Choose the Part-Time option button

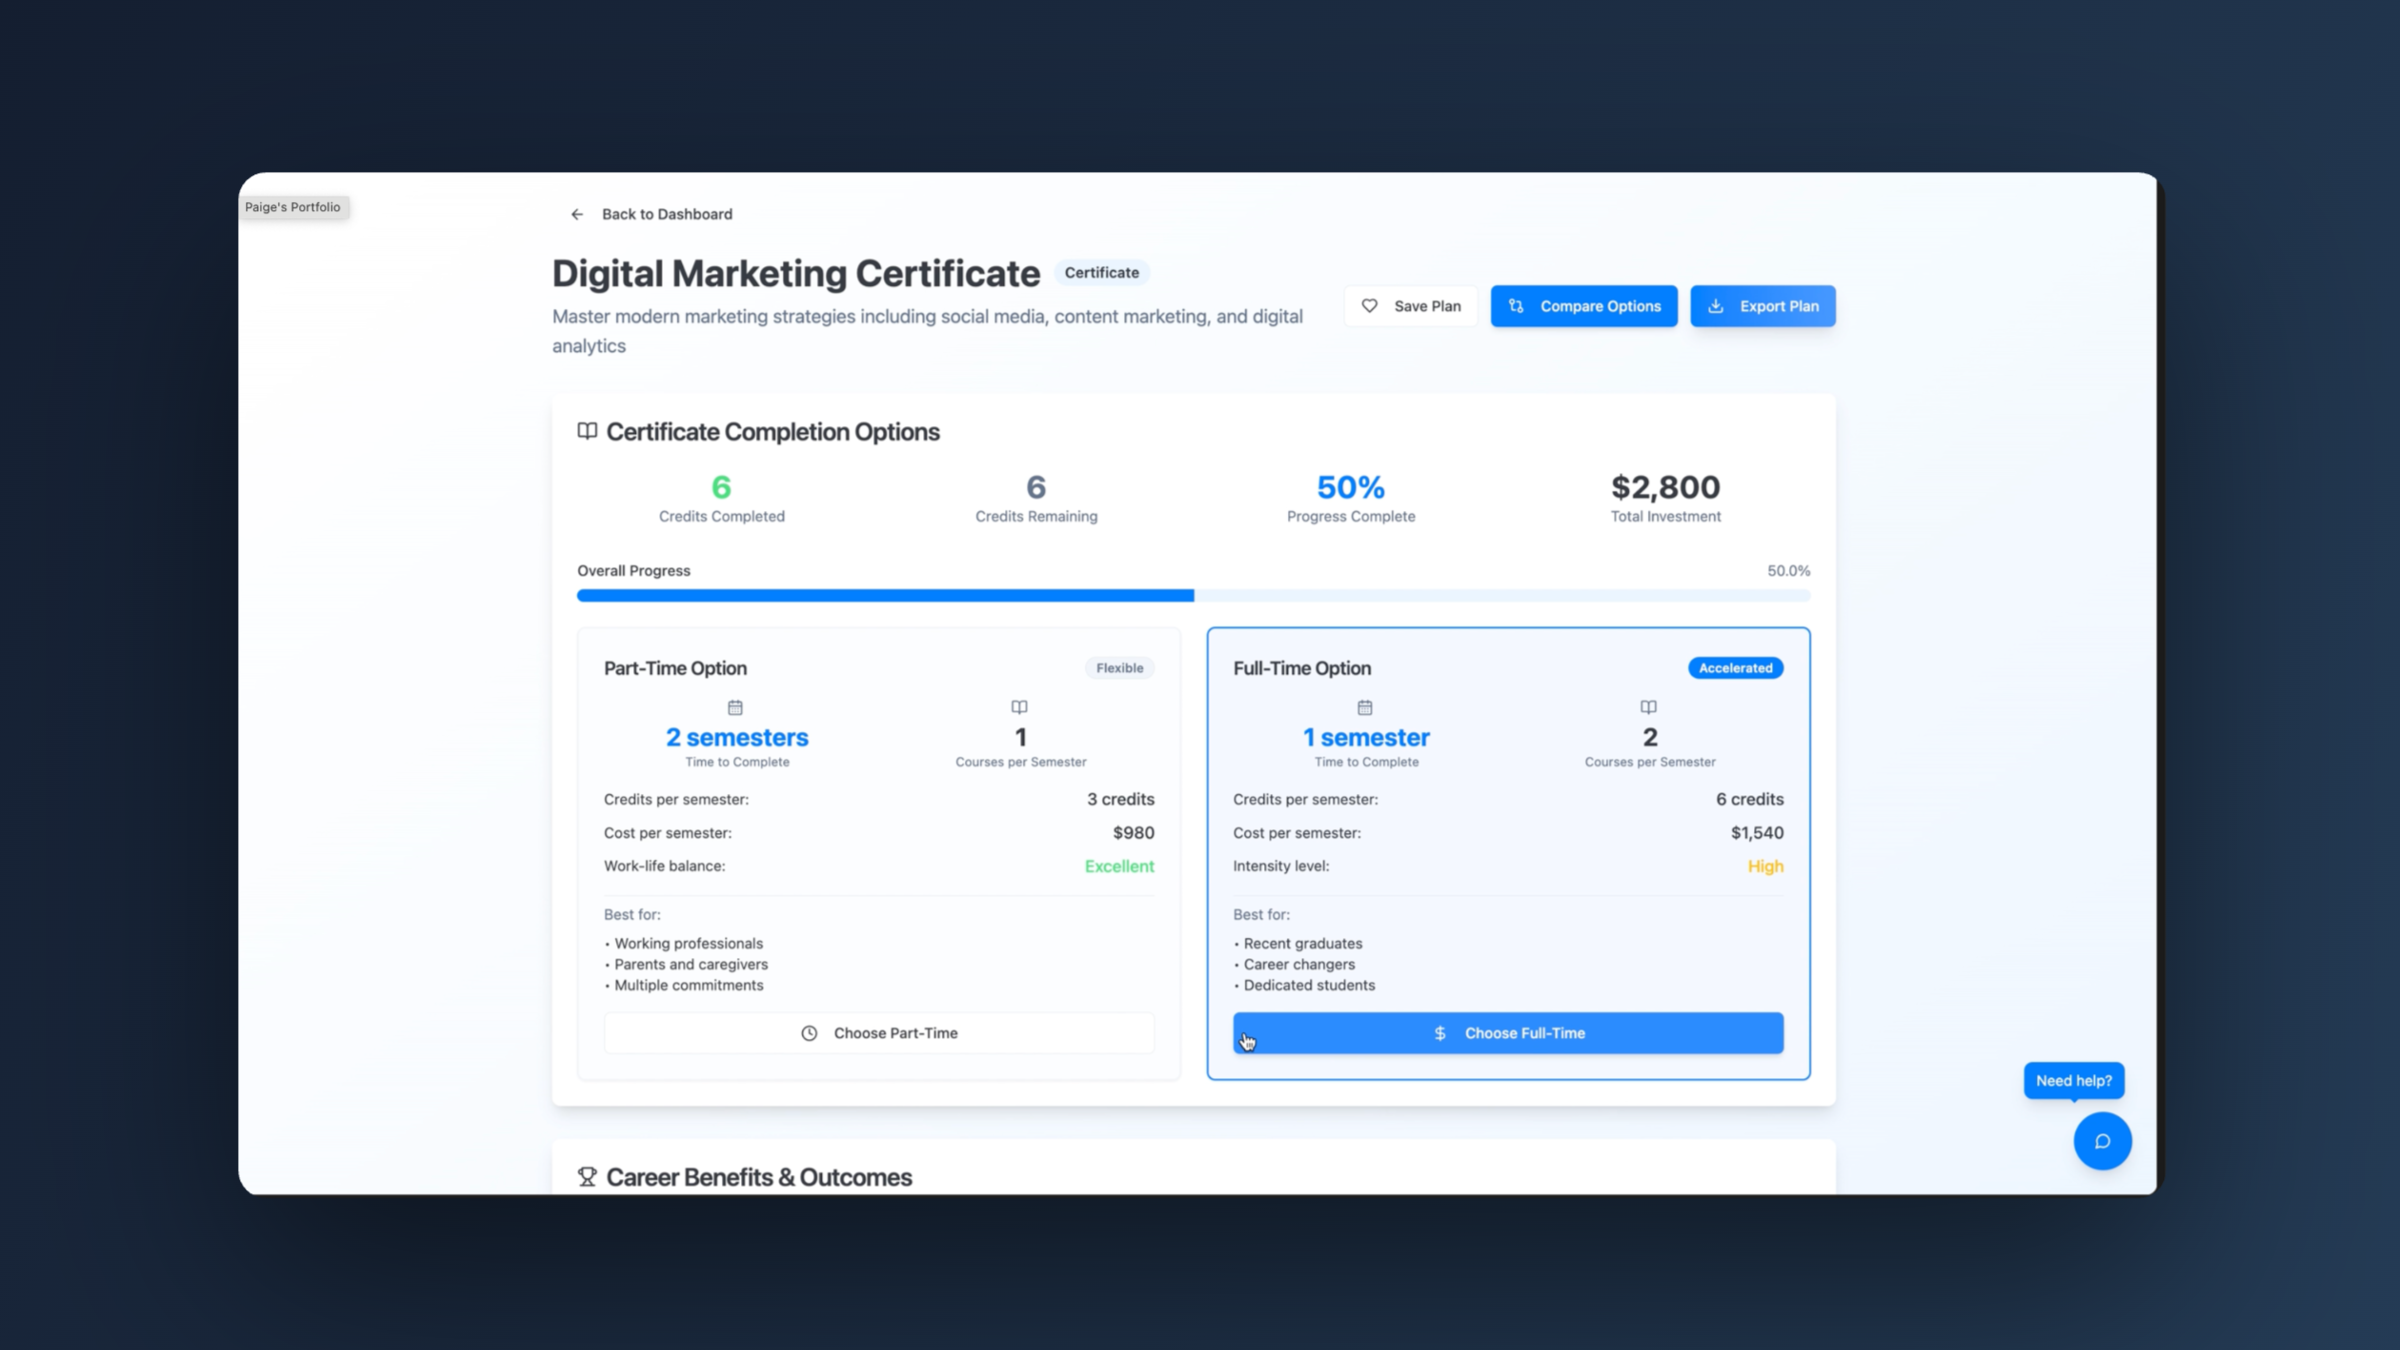879,1033
